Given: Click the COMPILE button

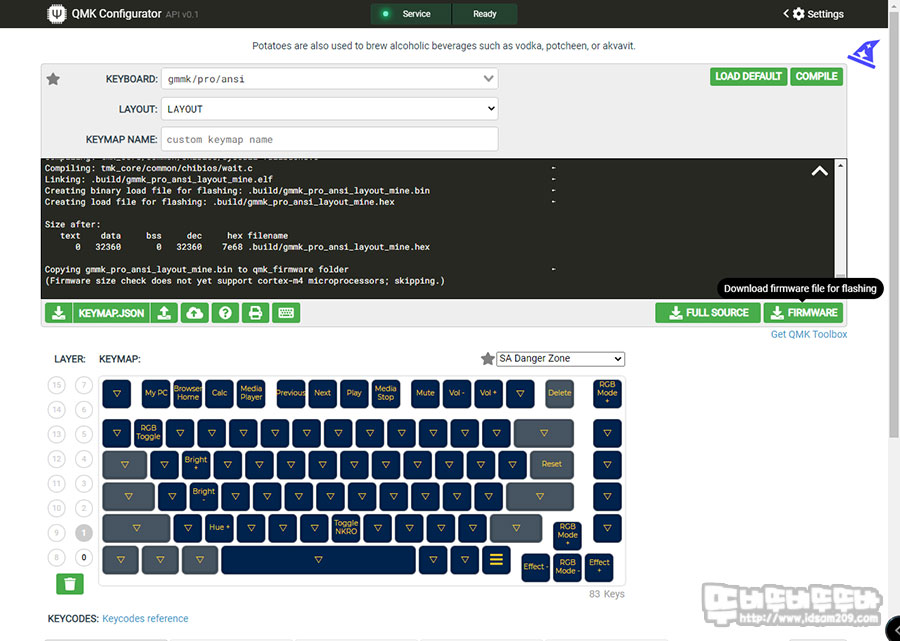Looking at the screenshot, I should 816,76.
